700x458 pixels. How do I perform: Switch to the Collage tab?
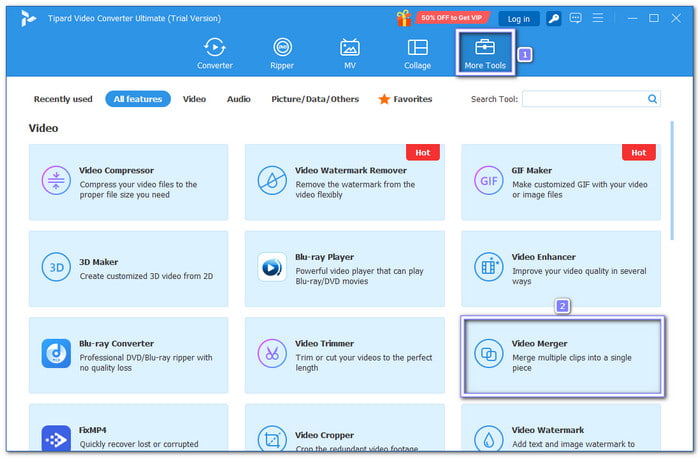coord(417,54)
